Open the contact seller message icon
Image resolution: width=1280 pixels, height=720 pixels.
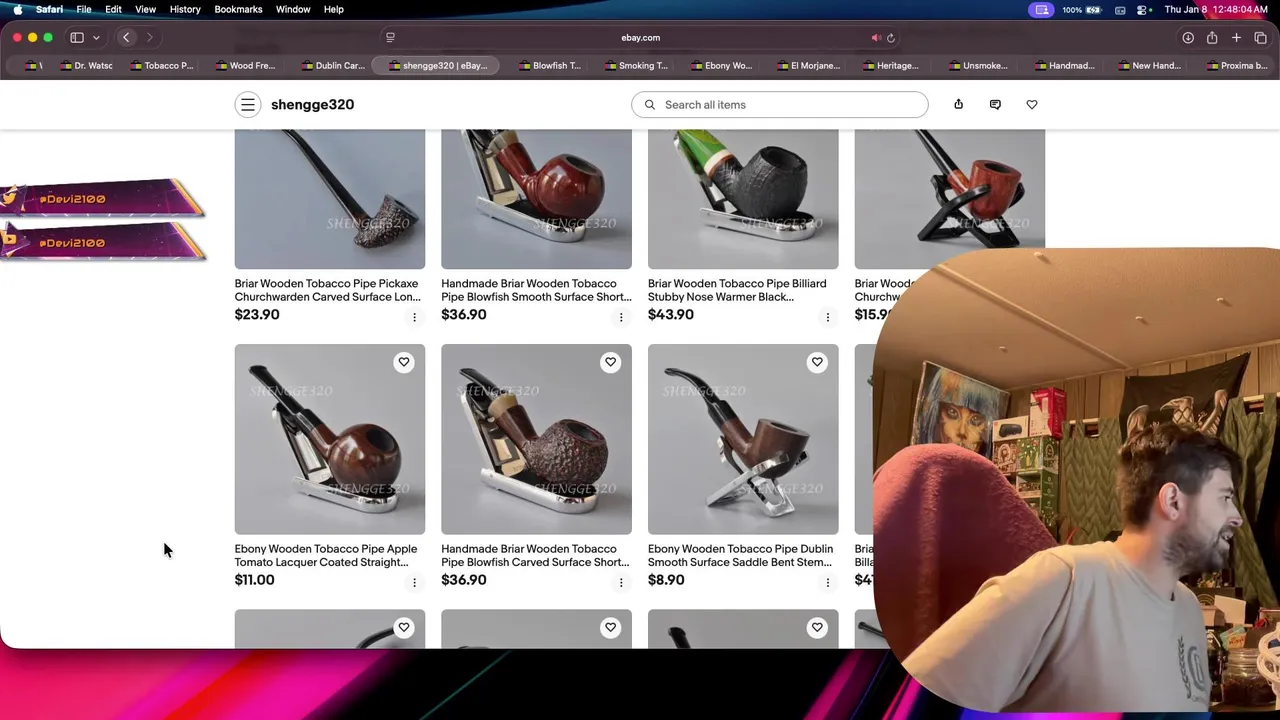tap(995, 104)
